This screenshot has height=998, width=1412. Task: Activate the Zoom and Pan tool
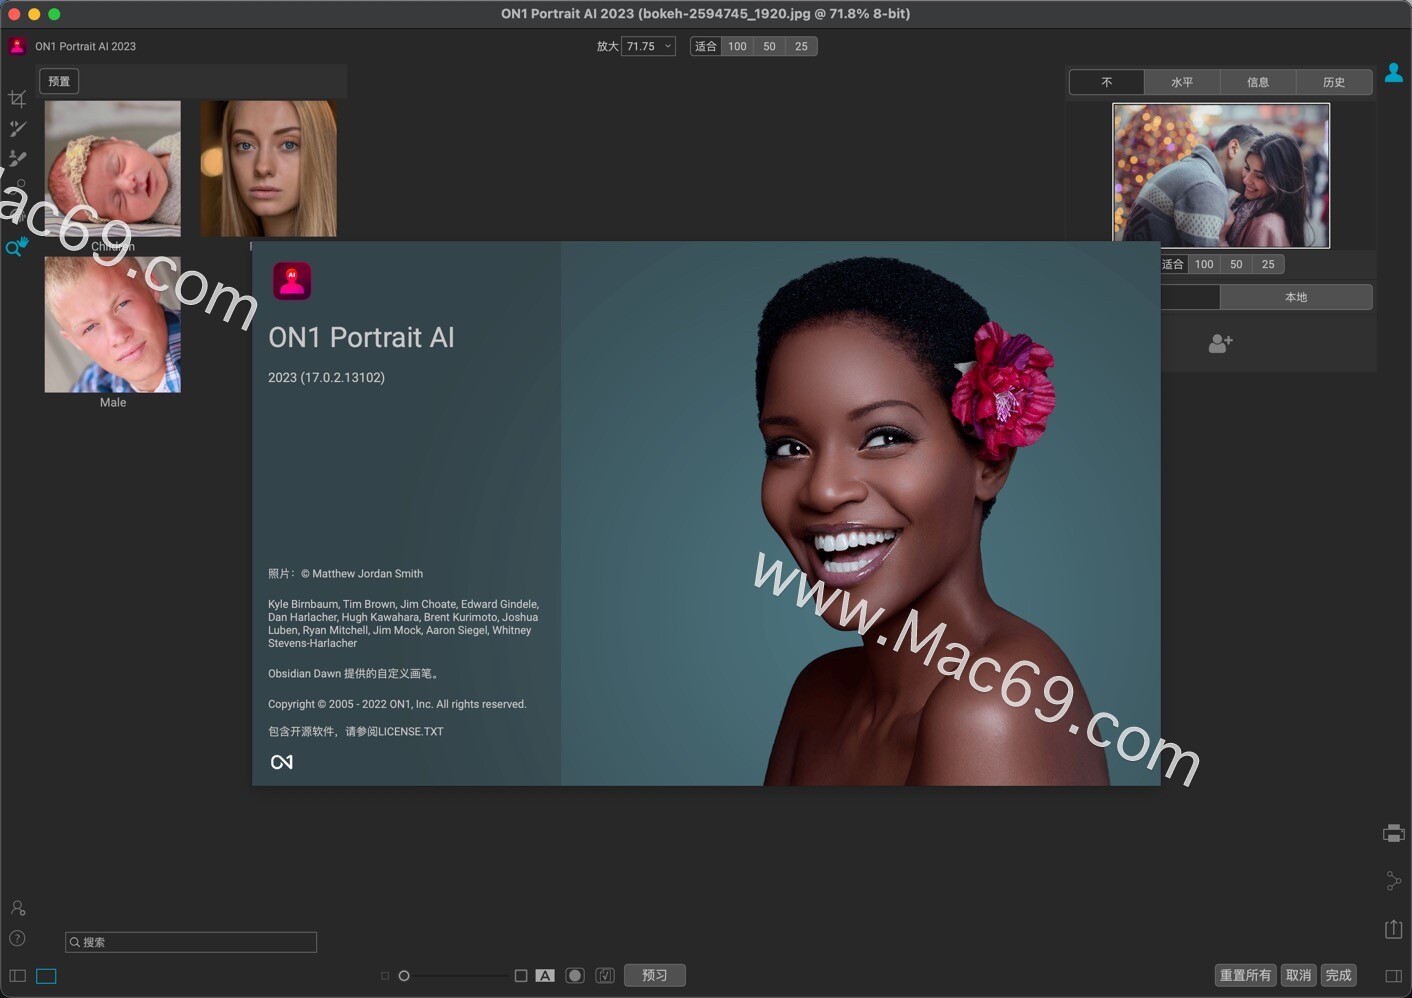pyautogui.click(x=17, y=247)
